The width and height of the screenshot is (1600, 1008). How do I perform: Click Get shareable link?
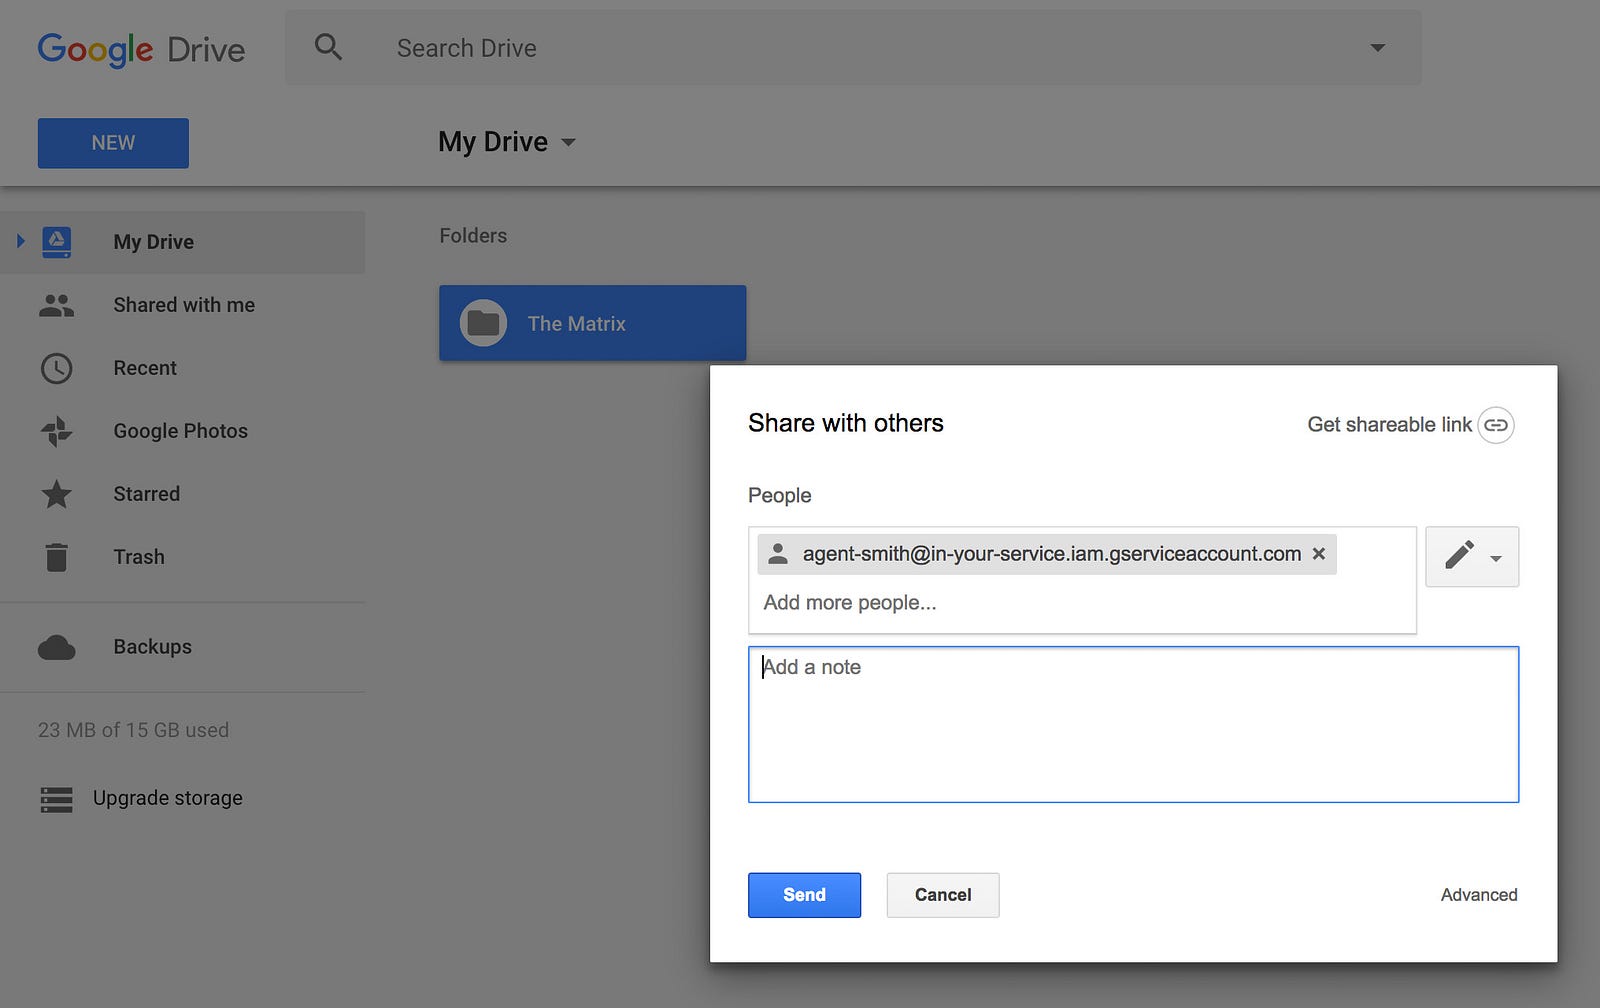tap(1390, 425)
